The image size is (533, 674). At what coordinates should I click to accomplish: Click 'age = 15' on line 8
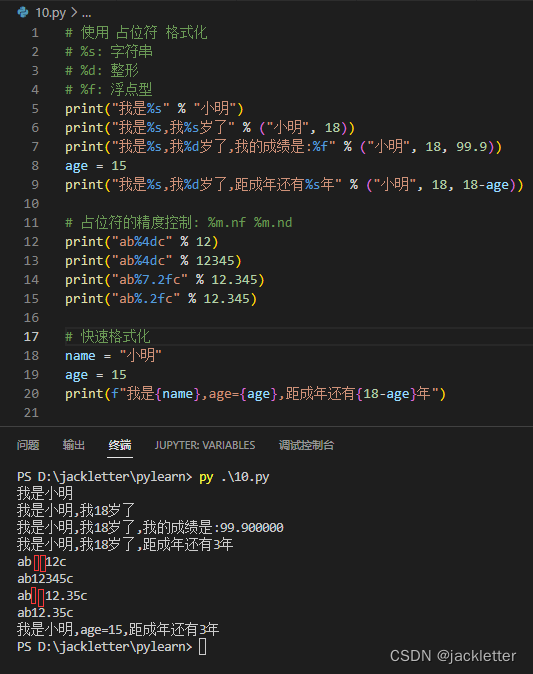click(x=96, y=166)
